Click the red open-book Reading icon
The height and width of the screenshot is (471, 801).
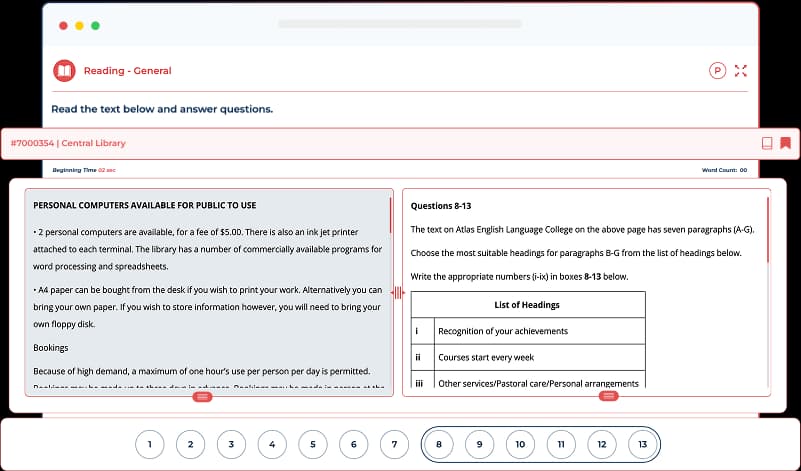pyautogui.click(x=64, y=71)
